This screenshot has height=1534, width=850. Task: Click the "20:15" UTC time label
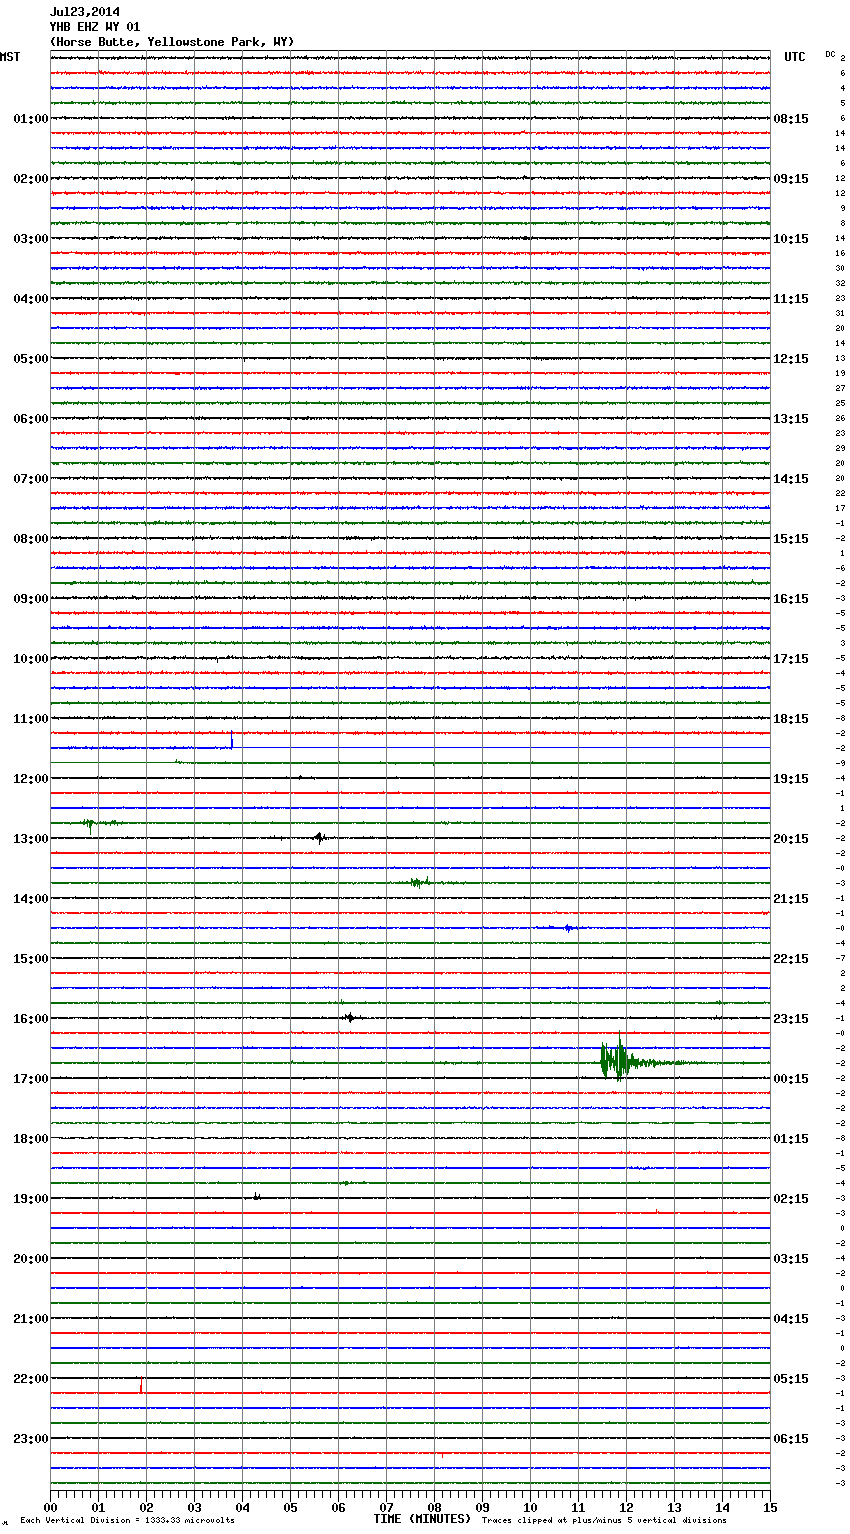click(791, 839)
